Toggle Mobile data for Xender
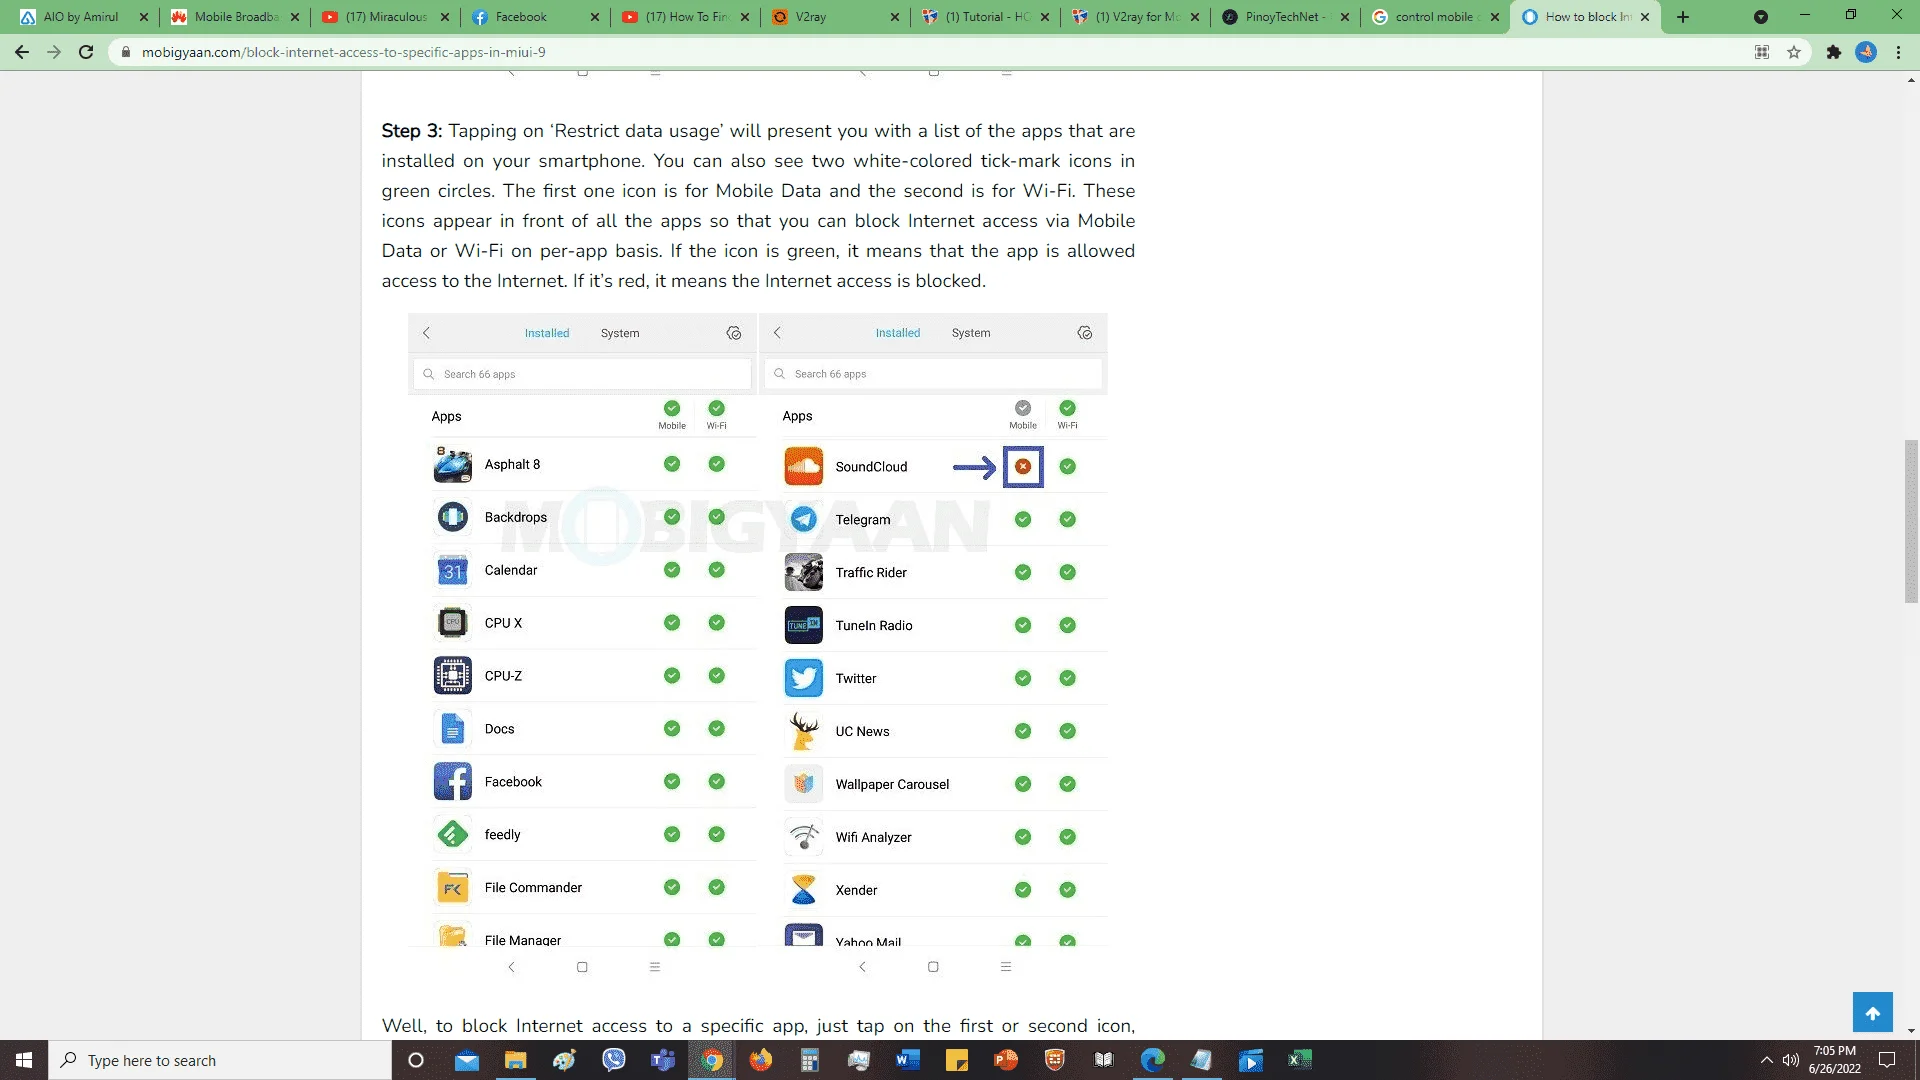The height and width of the screenshot is (1080, 1920). point(1023,890)
